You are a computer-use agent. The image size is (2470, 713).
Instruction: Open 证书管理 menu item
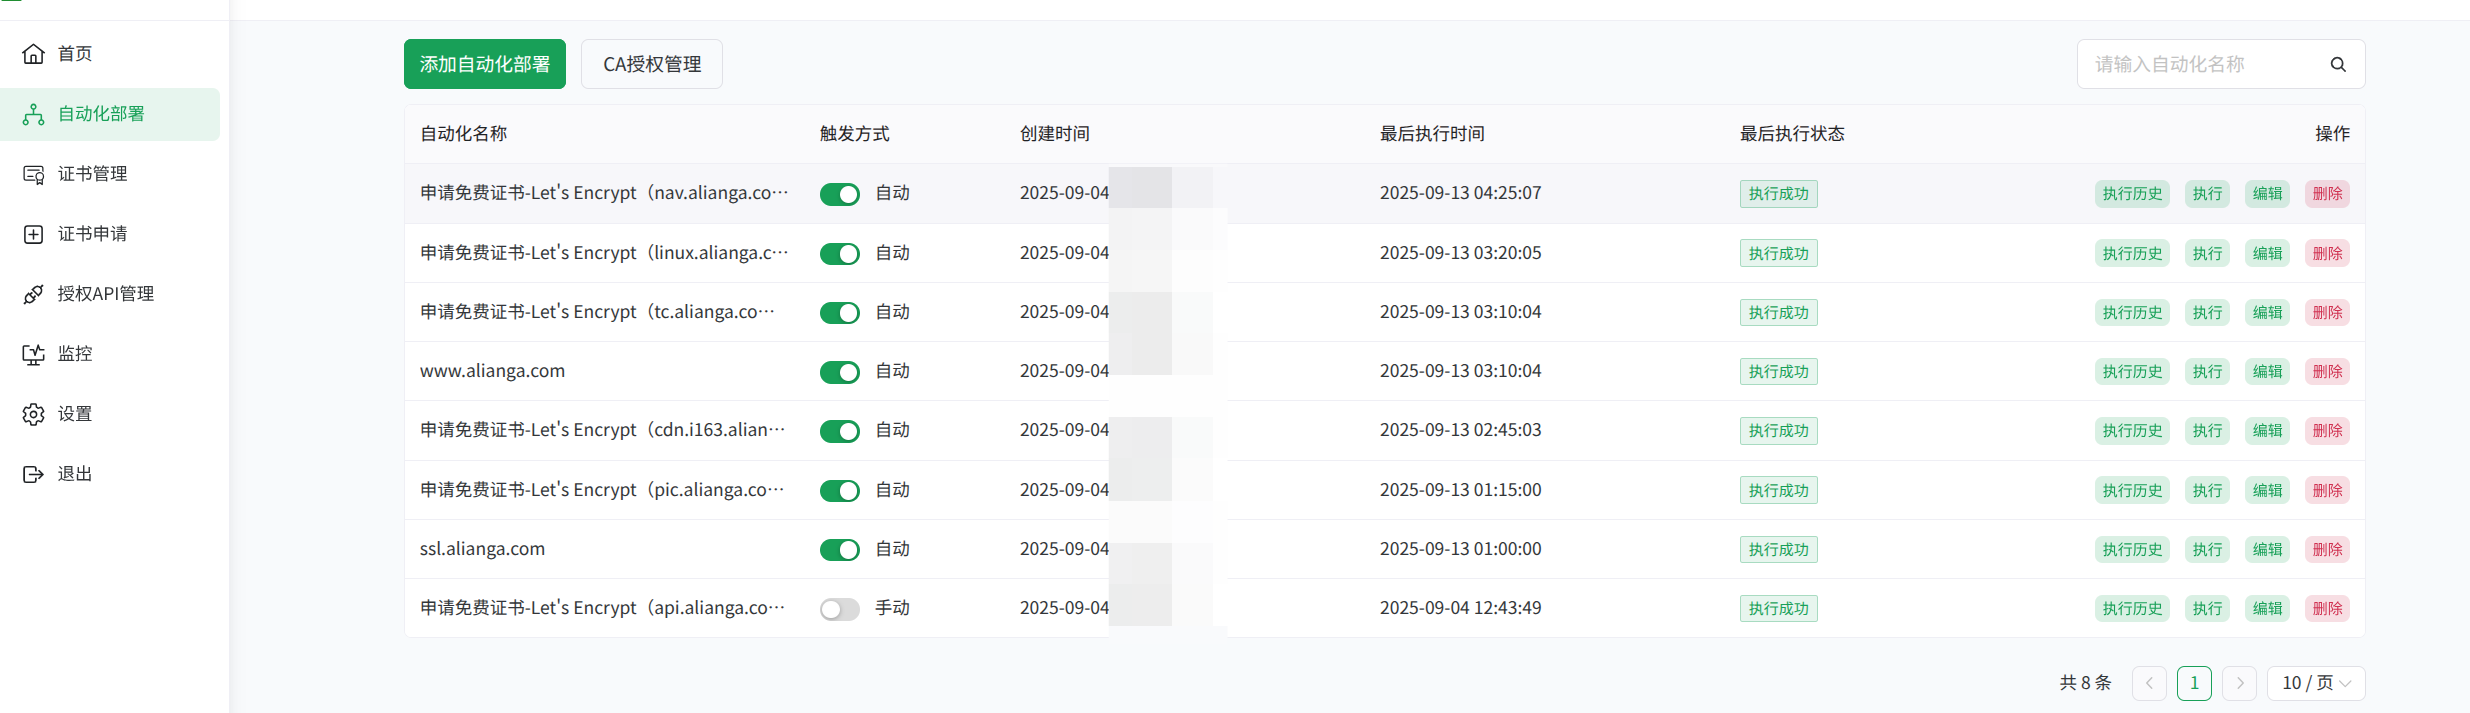(x=92, y=174)
